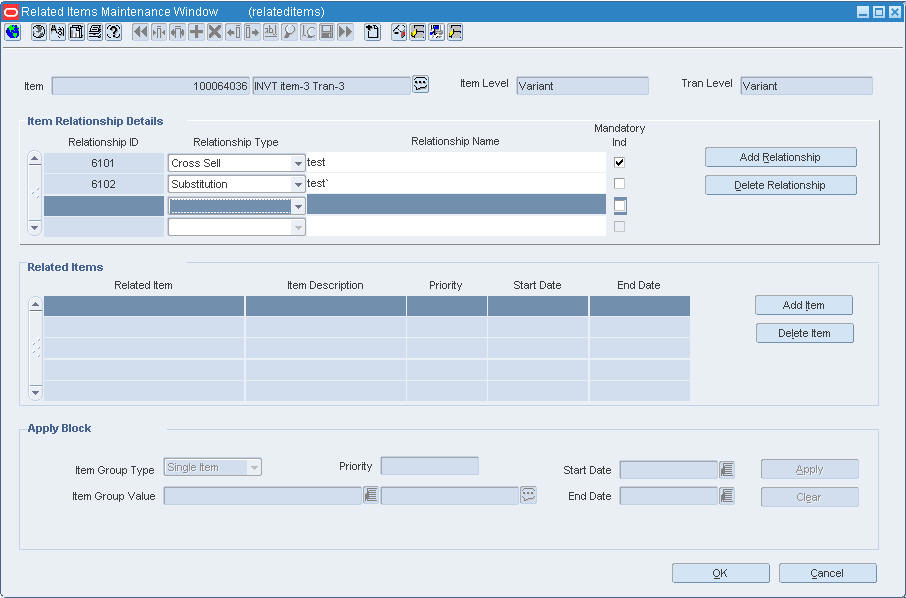This screenshot has height=598, width=906.
Task: Check Mandatory Ind on highlighted blank row
Action: [619, 205]
